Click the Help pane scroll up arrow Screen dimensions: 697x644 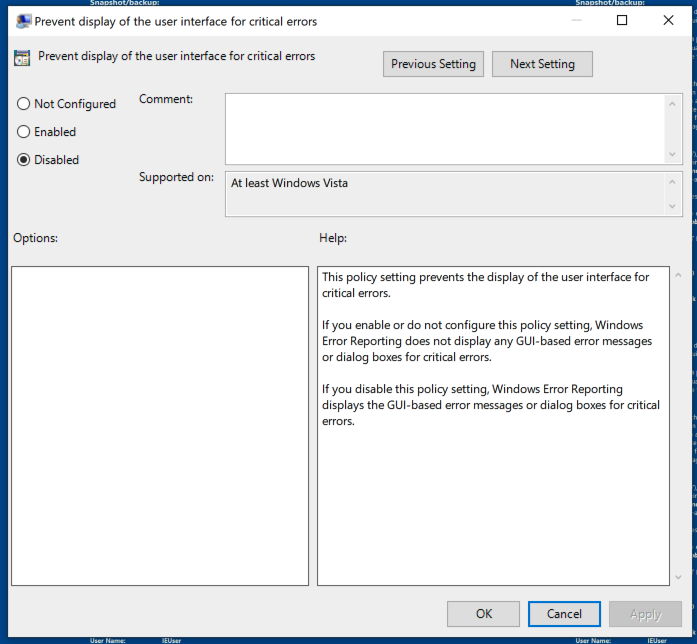coord(678,275)
